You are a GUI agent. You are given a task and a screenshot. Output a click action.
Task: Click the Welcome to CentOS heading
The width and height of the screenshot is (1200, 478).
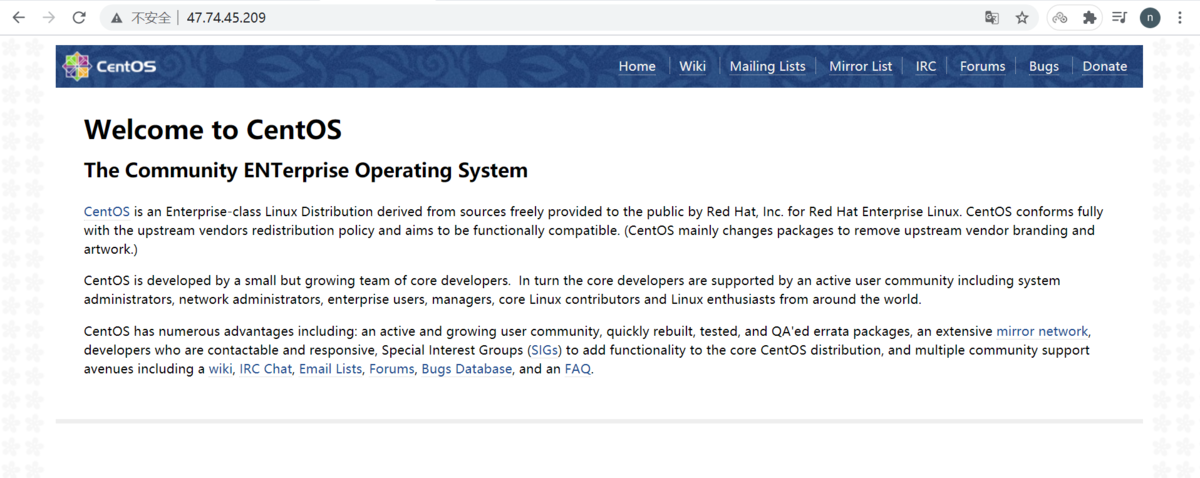pos(213,130)
